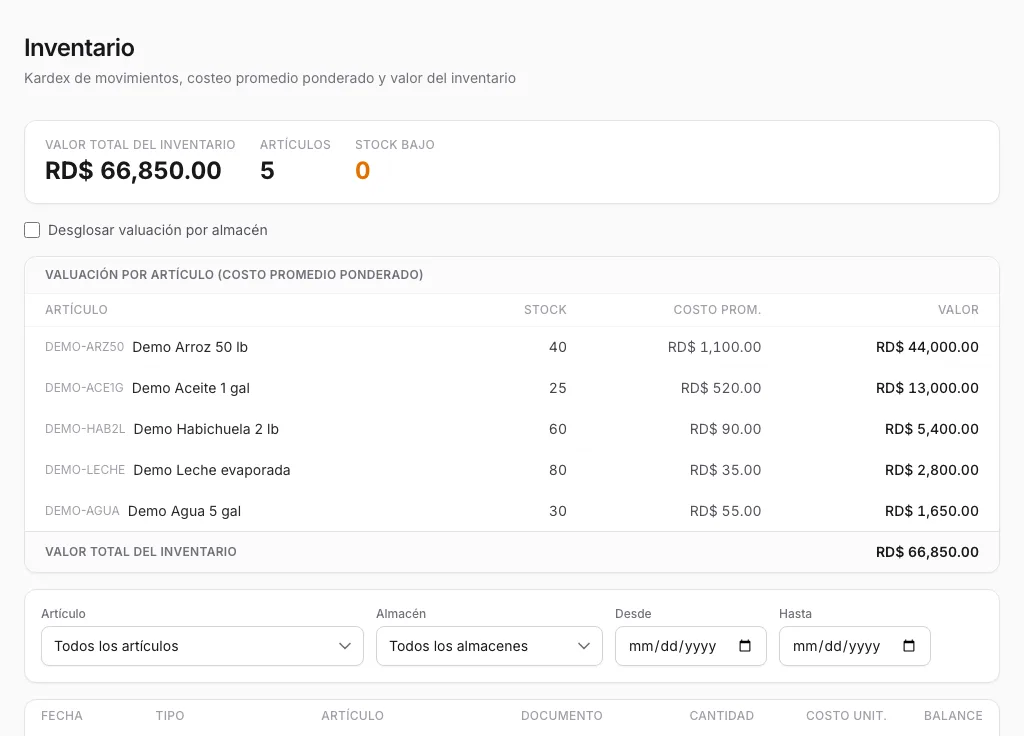Enable Desglosar valuación por almacén checkbox
The image size is (1024, 736).
pyautogui.click(x=32, y=230)
